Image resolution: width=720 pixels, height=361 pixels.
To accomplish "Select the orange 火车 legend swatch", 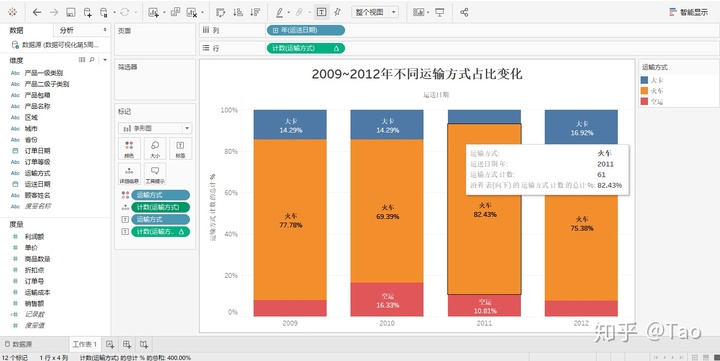I will pos(644,90).
